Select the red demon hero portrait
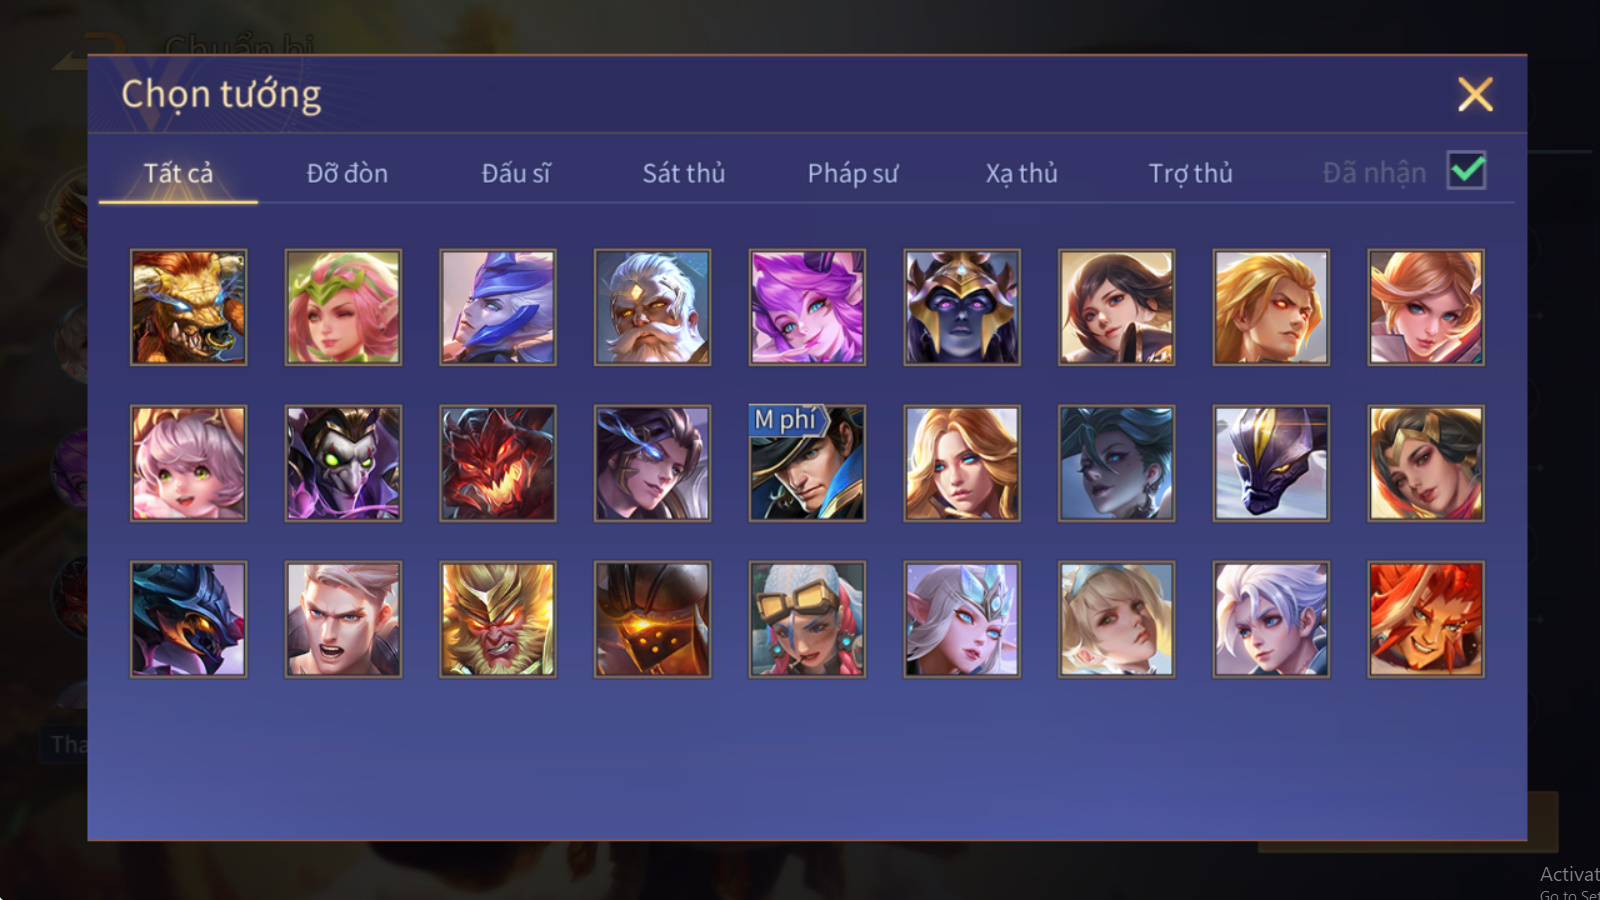The width and height of the screenshot is (1600, 900). 497,463
